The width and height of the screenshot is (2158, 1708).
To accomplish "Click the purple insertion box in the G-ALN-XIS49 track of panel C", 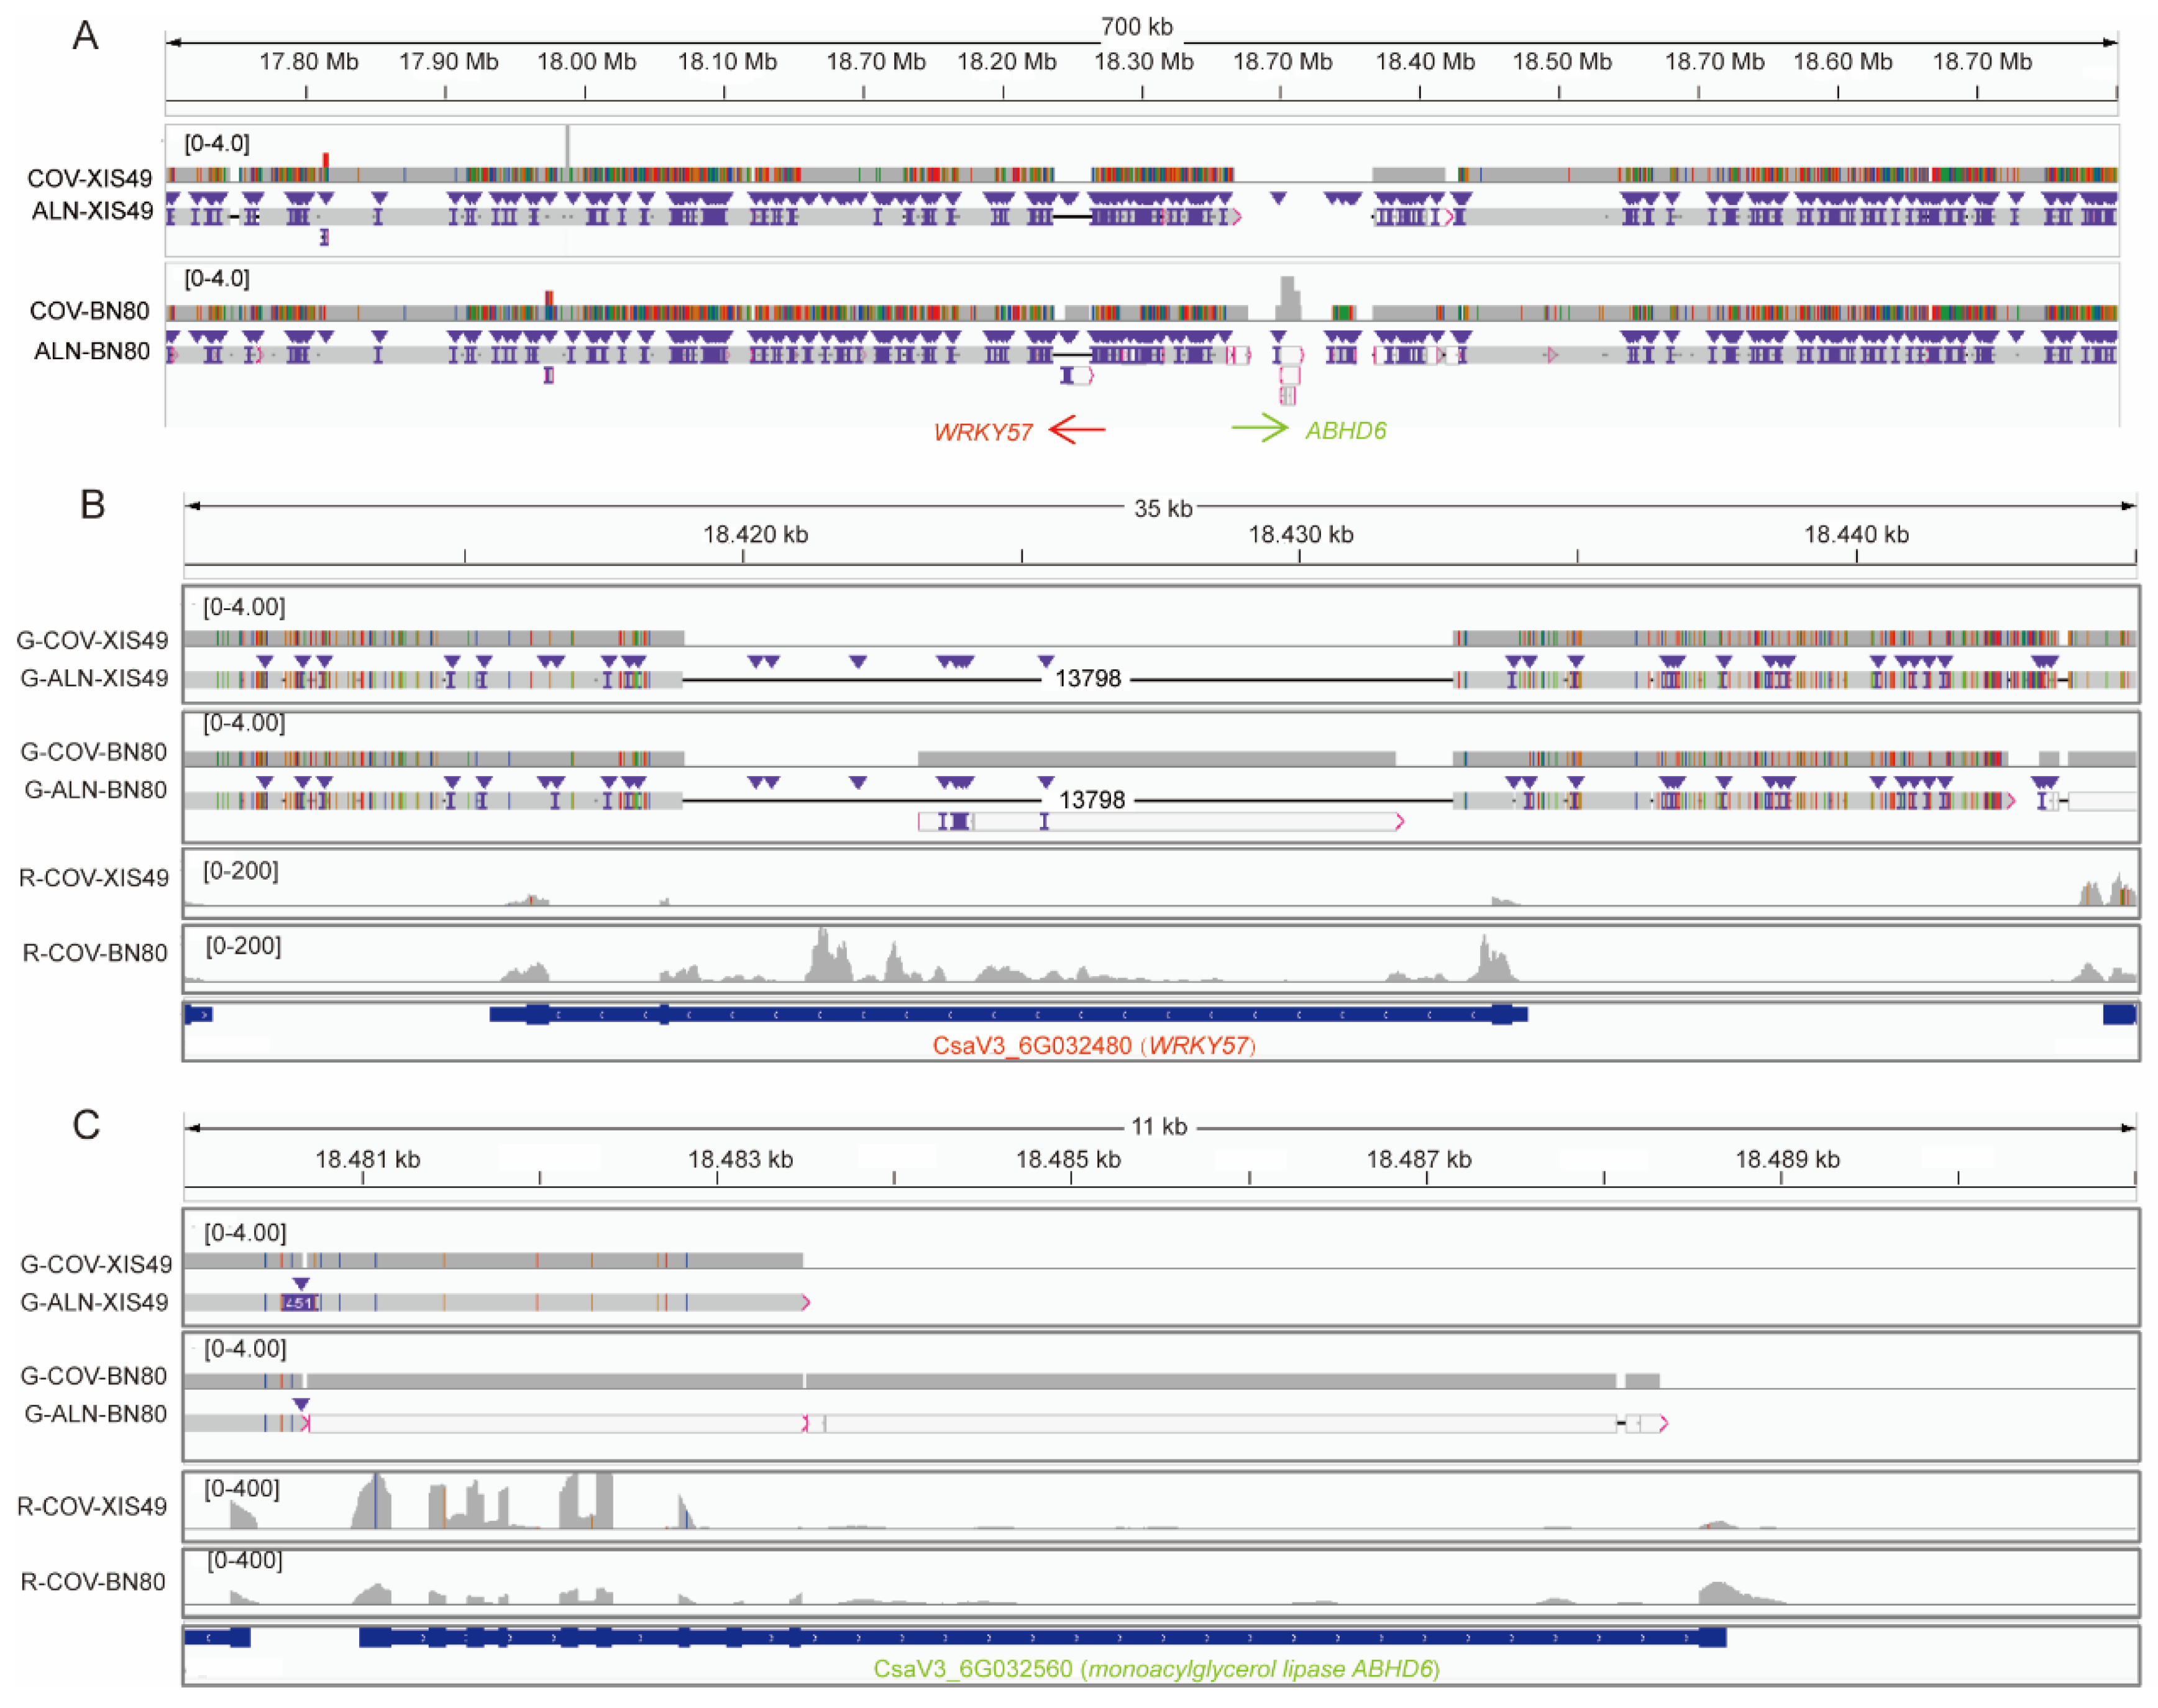I will coord(299,1302).
